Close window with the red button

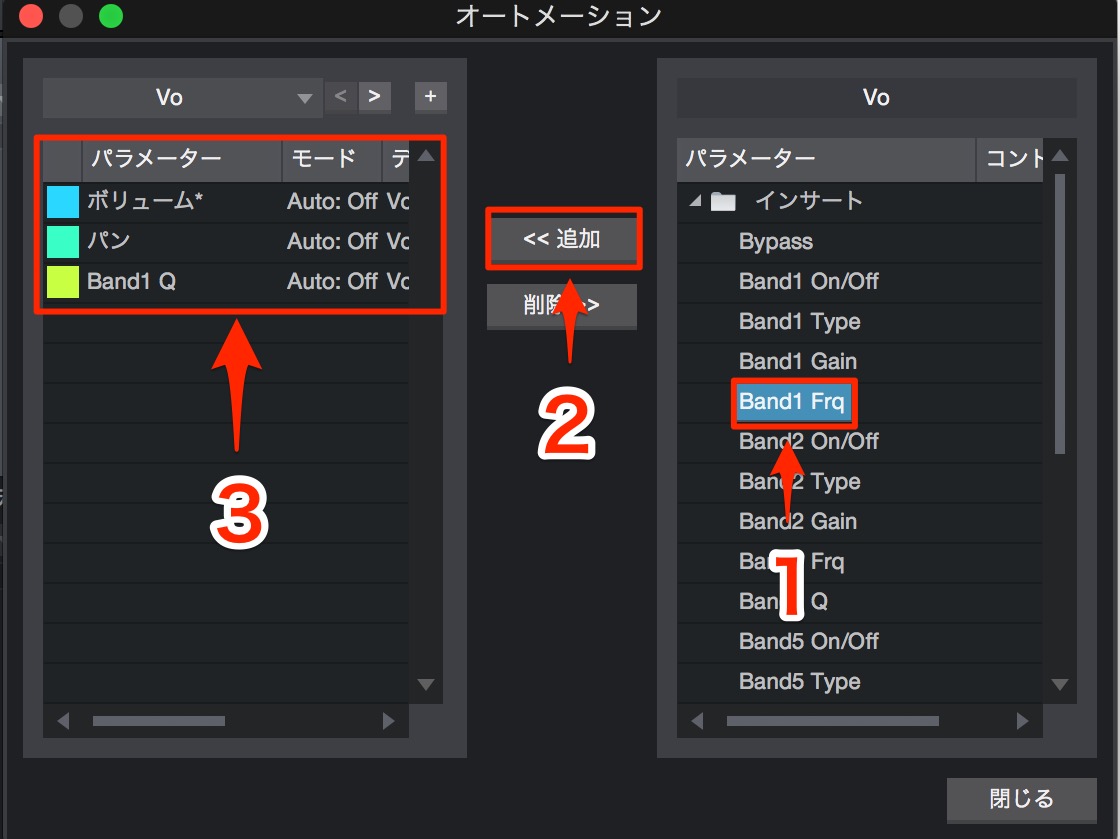31,16
